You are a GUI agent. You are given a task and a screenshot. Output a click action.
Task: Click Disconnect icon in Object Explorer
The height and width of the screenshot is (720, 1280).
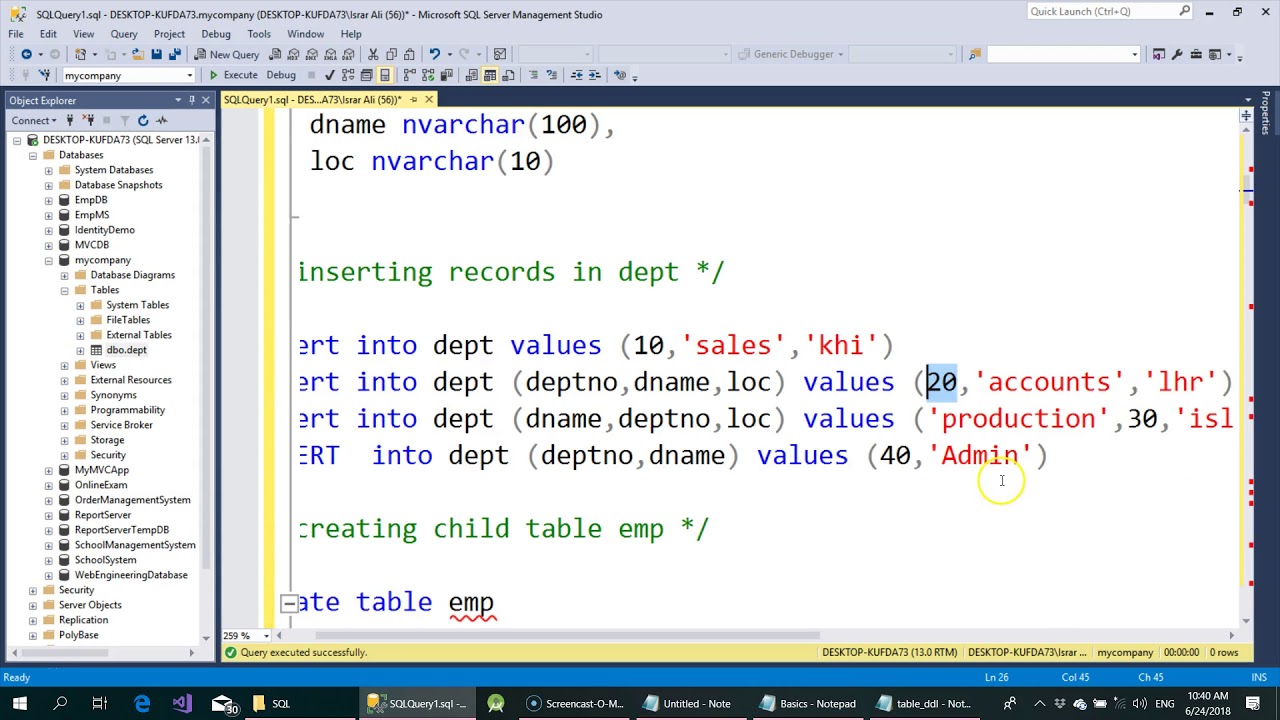(x=88, y=120)
